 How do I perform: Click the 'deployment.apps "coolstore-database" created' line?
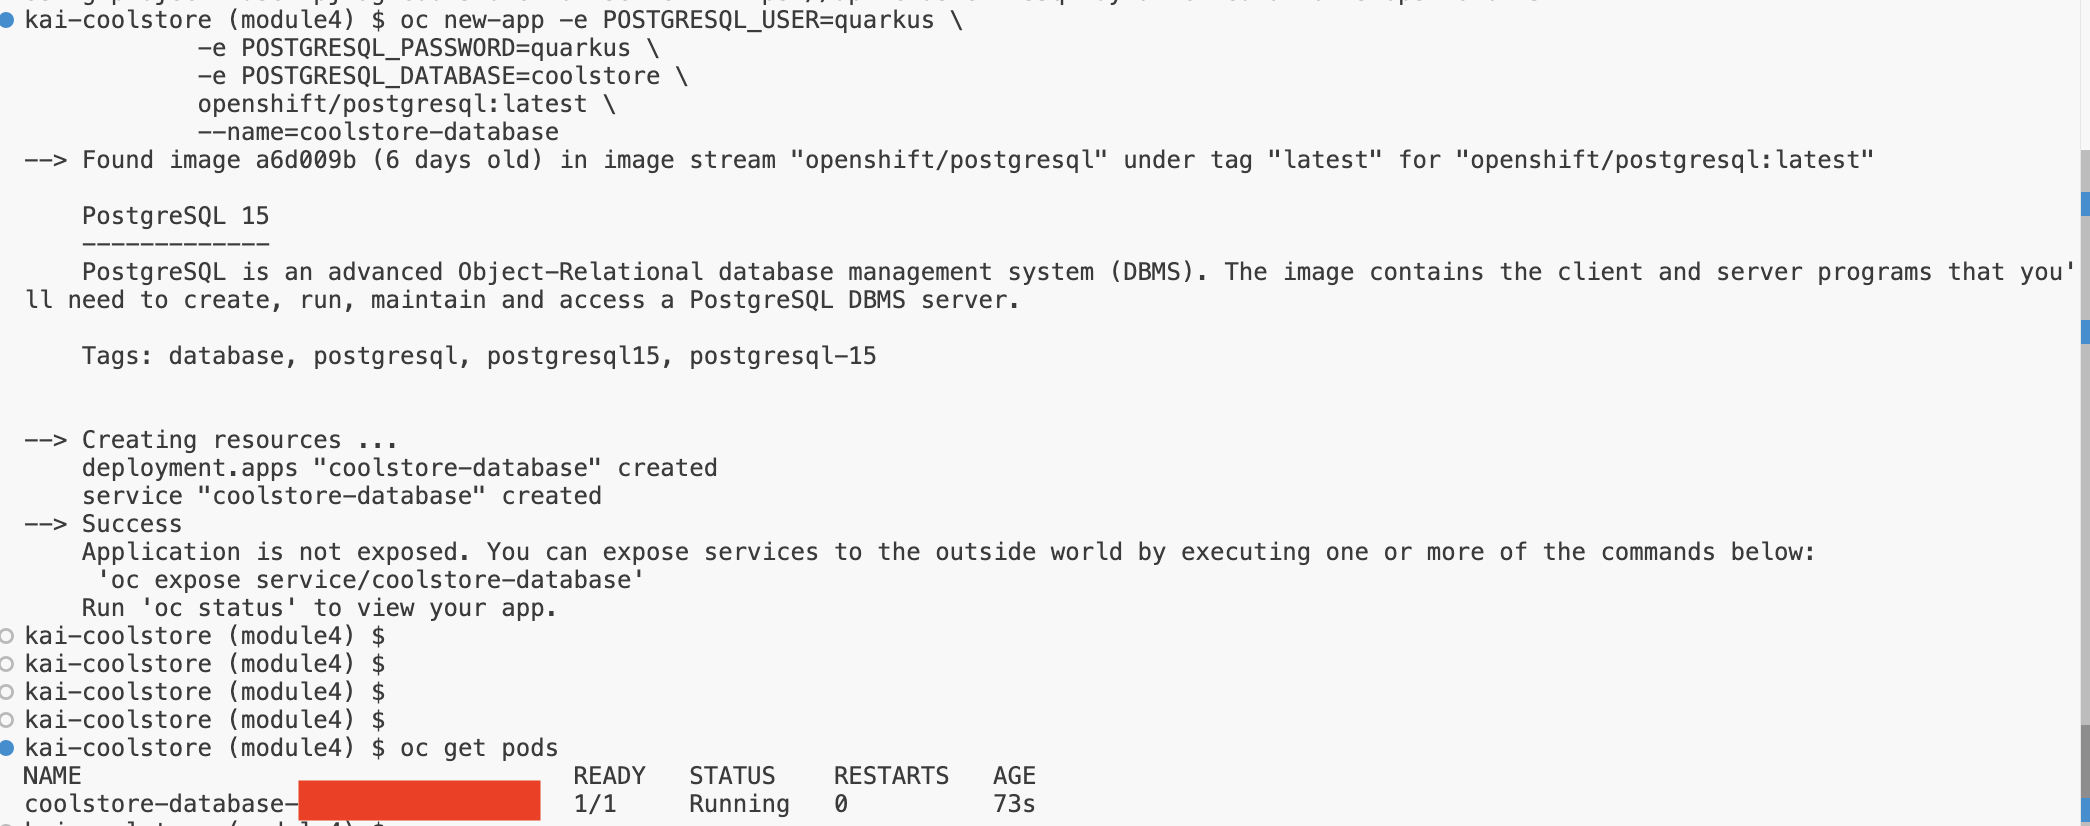(399, 468)
